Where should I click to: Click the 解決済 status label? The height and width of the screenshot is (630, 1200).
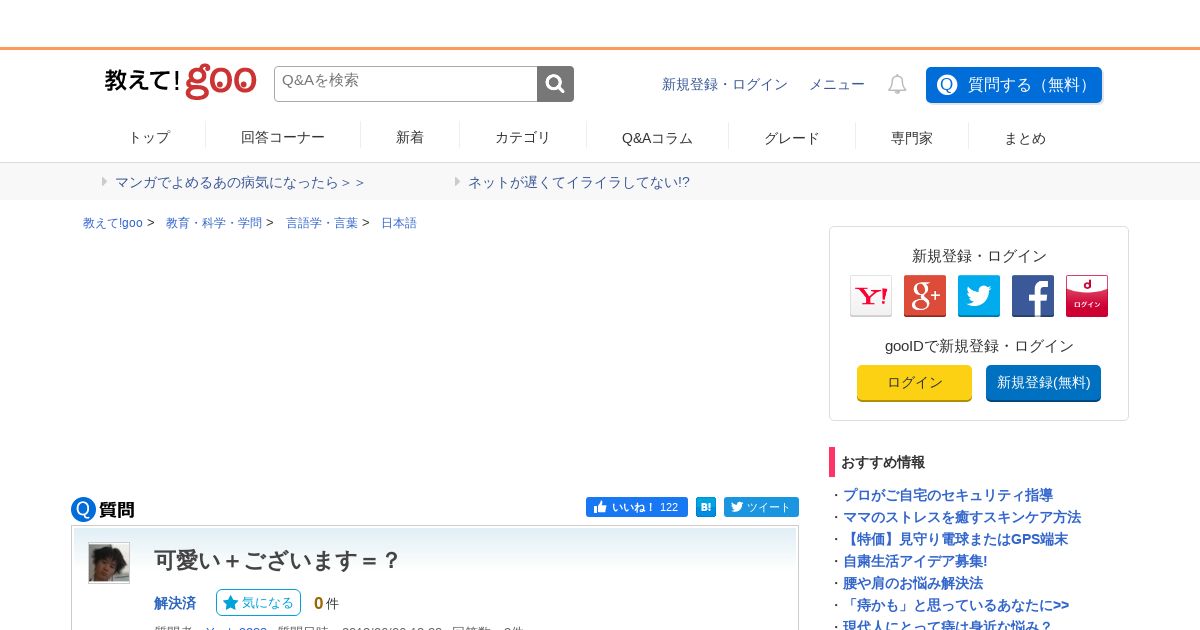click(175, 603)
